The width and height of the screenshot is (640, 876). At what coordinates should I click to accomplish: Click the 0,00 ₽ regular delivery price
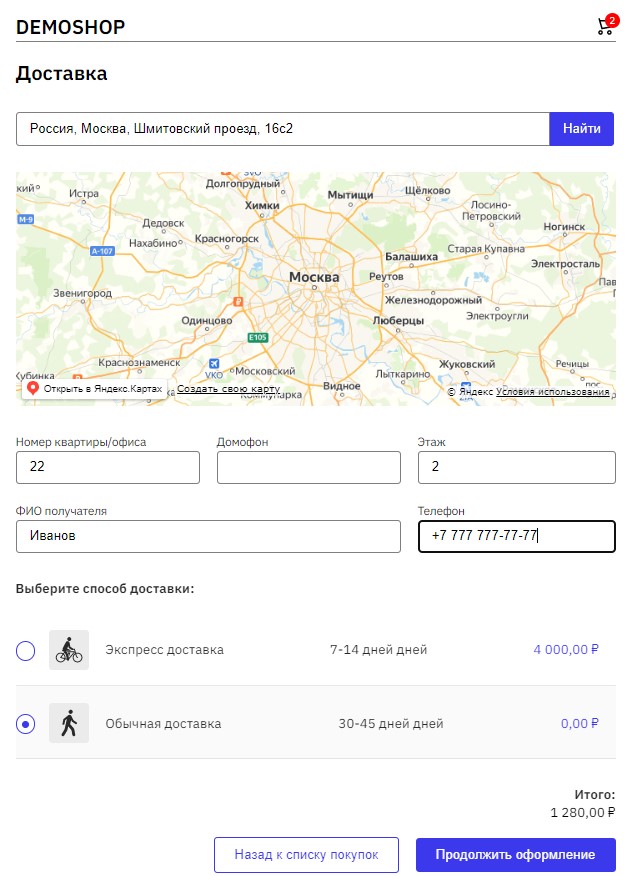point(580,723)
